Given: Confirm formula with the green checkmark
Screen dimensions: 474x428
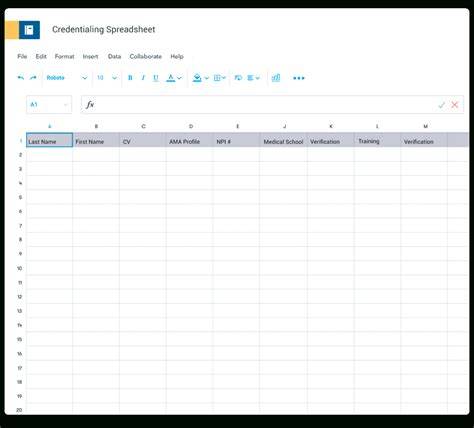Looking at the screenshot, I should click(442, 105).
